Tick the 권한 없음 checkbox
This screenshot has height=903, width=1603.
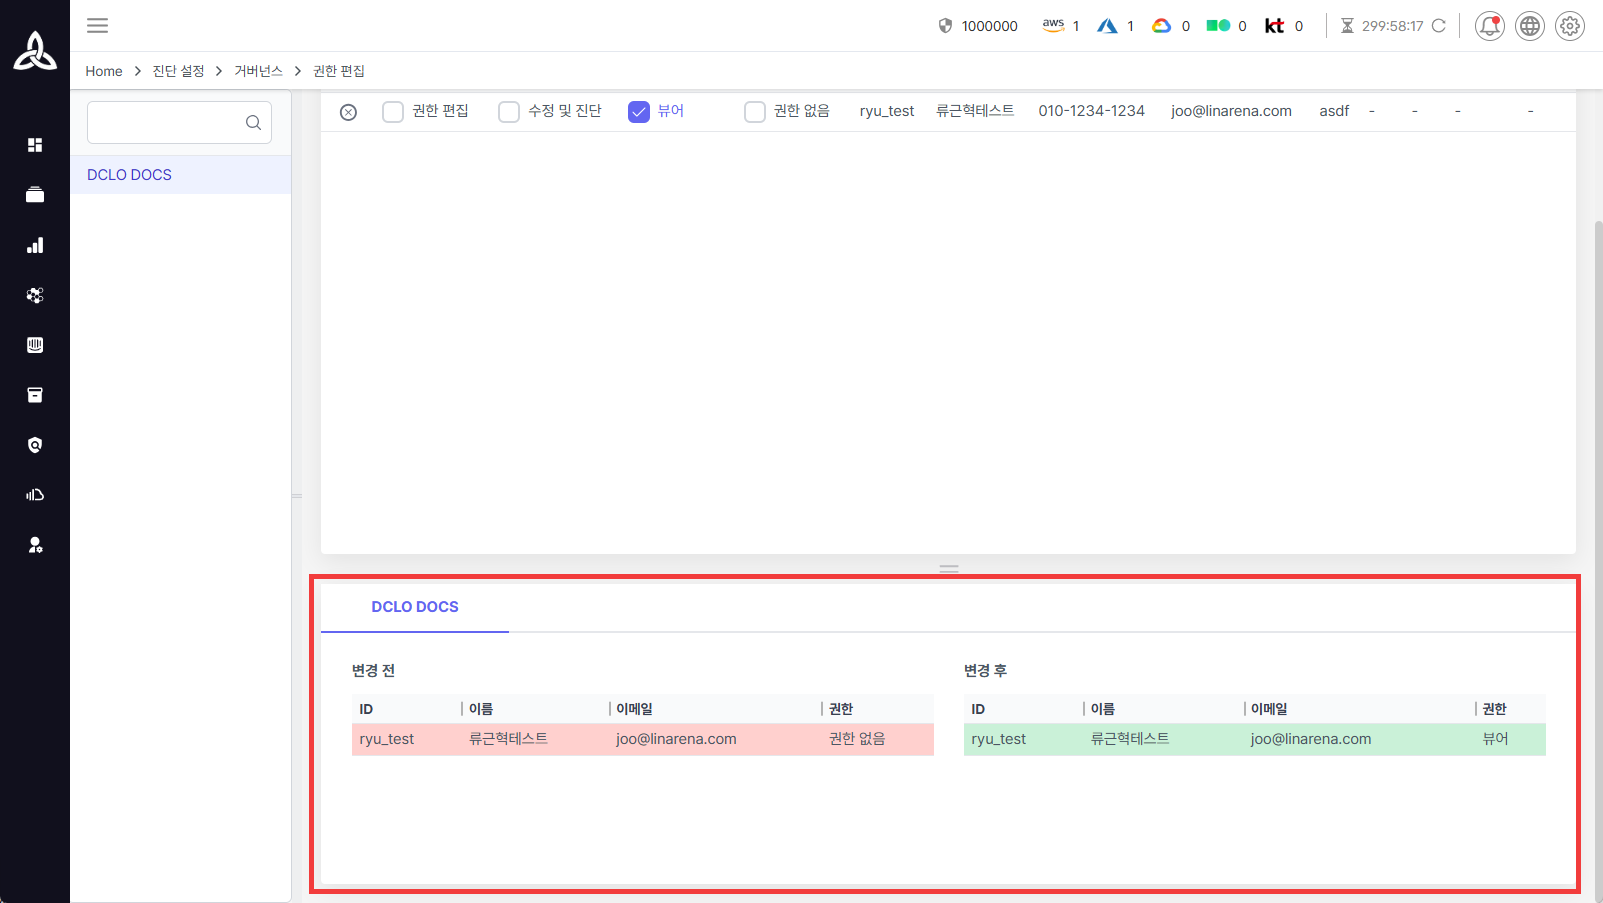[x=755, y=112]
